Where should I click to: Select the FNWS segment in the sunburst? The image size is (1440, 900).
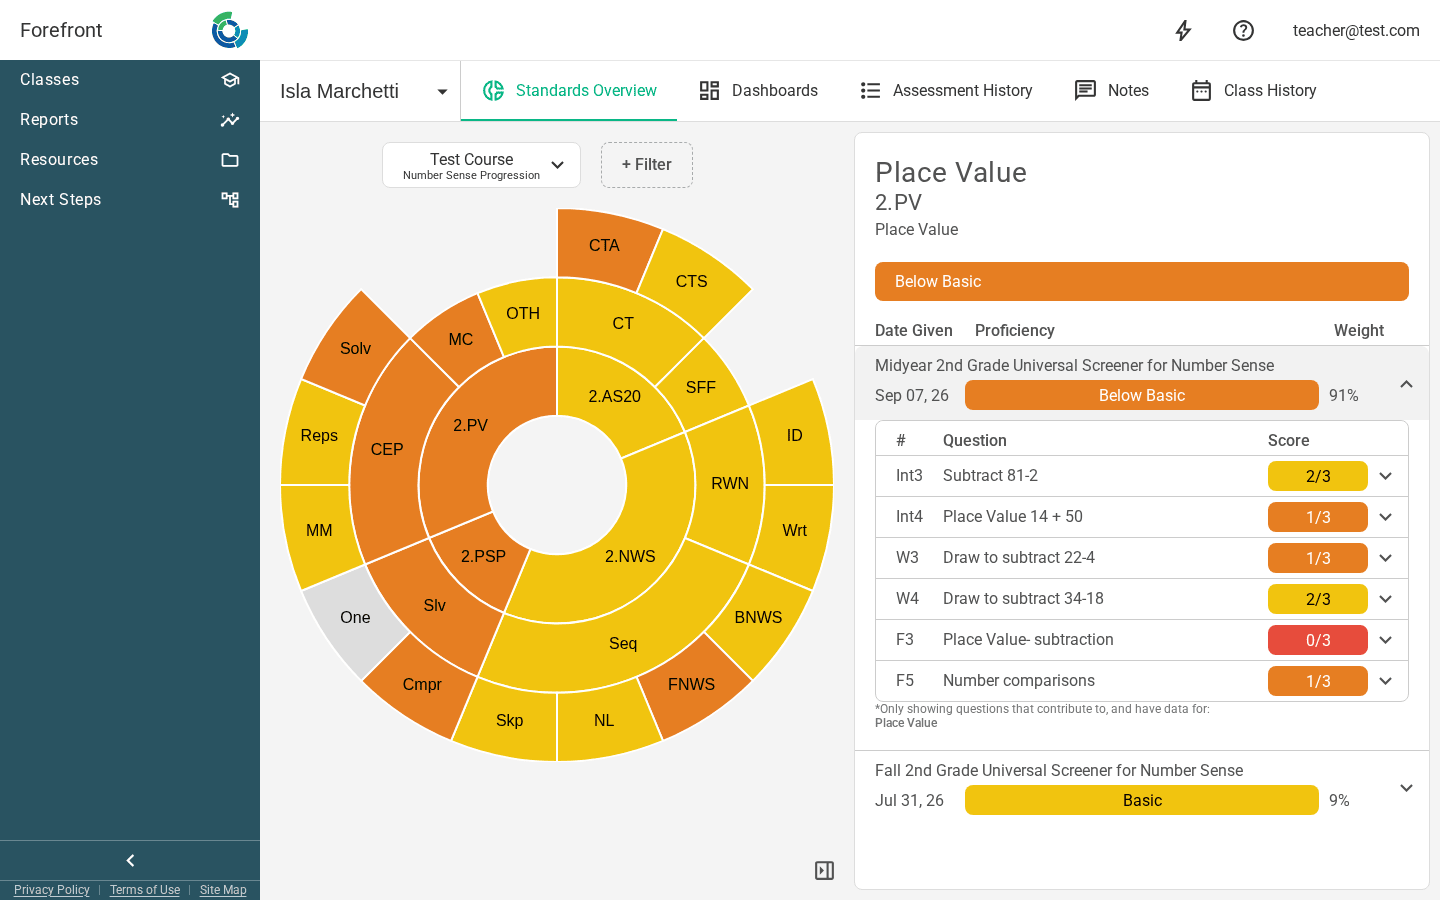point(691,685)
